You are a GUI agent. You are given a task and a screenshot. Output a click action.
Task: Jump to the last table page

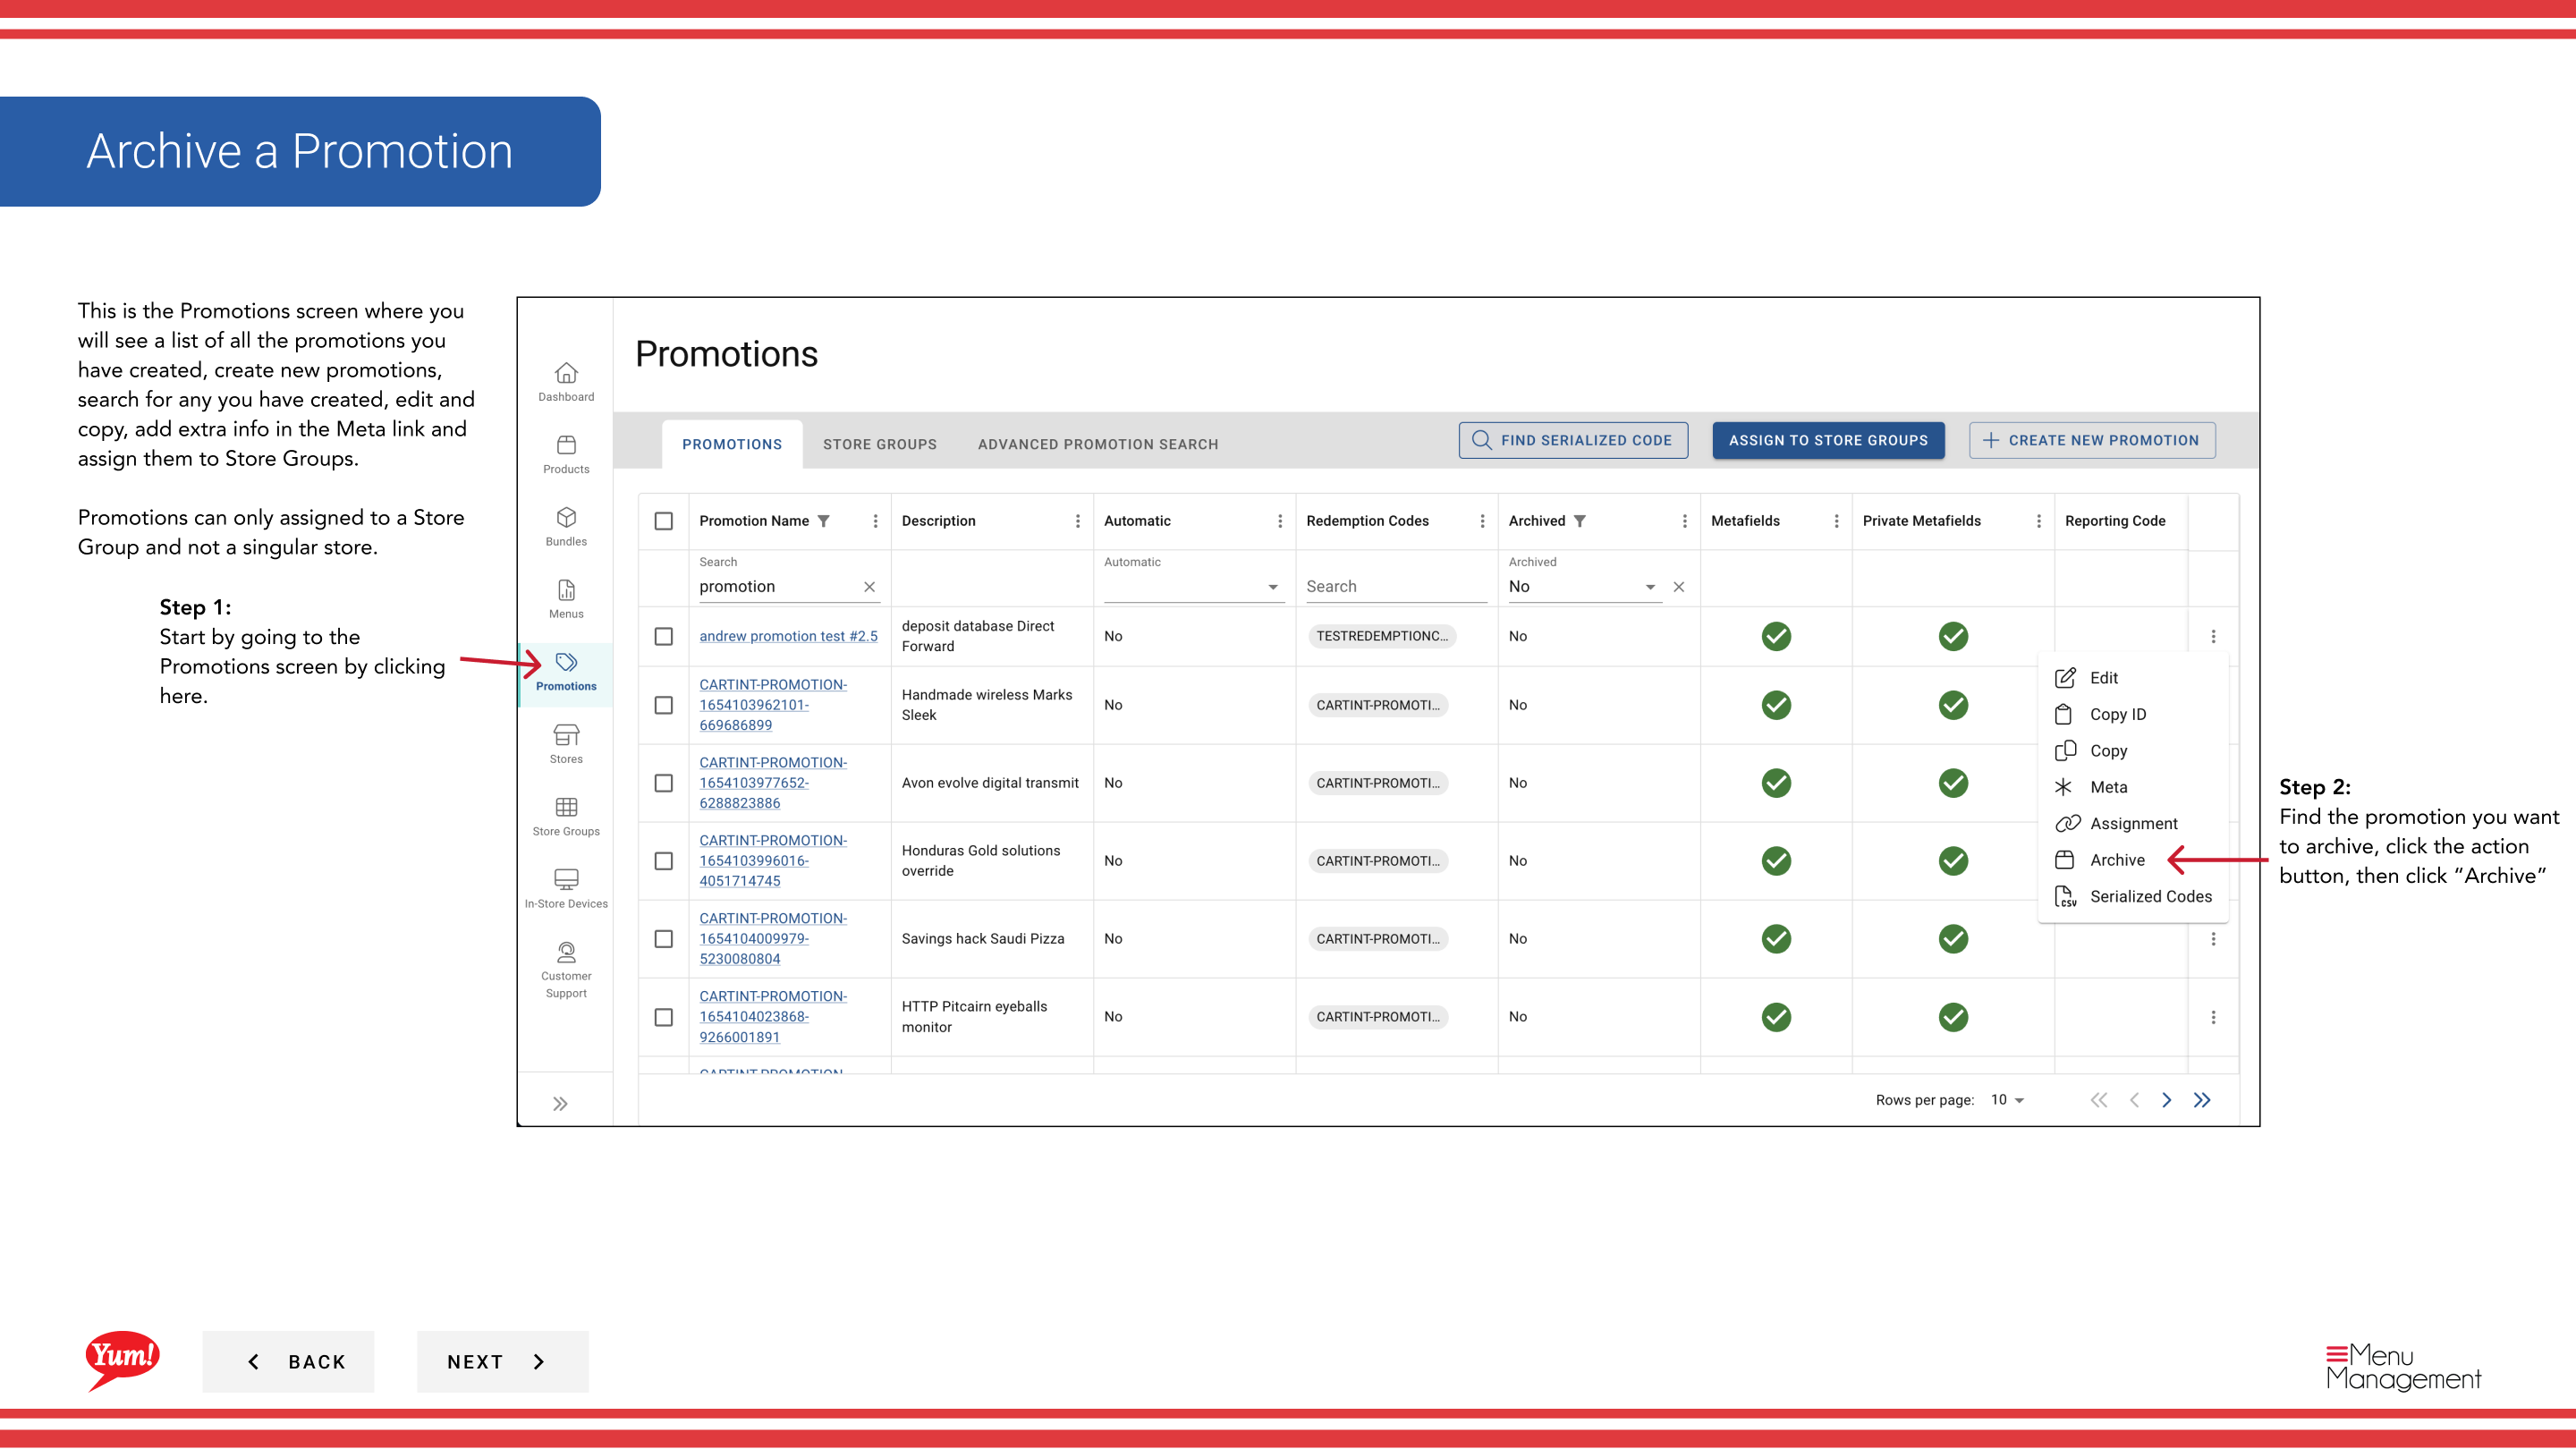[x=2202, y=1100]
